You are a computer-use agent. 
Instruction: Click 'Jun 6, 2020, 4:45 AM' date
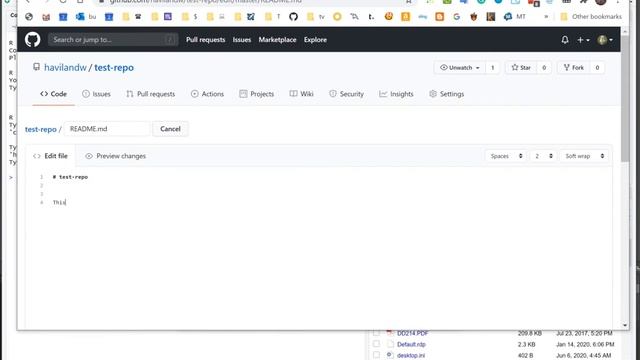583,355
